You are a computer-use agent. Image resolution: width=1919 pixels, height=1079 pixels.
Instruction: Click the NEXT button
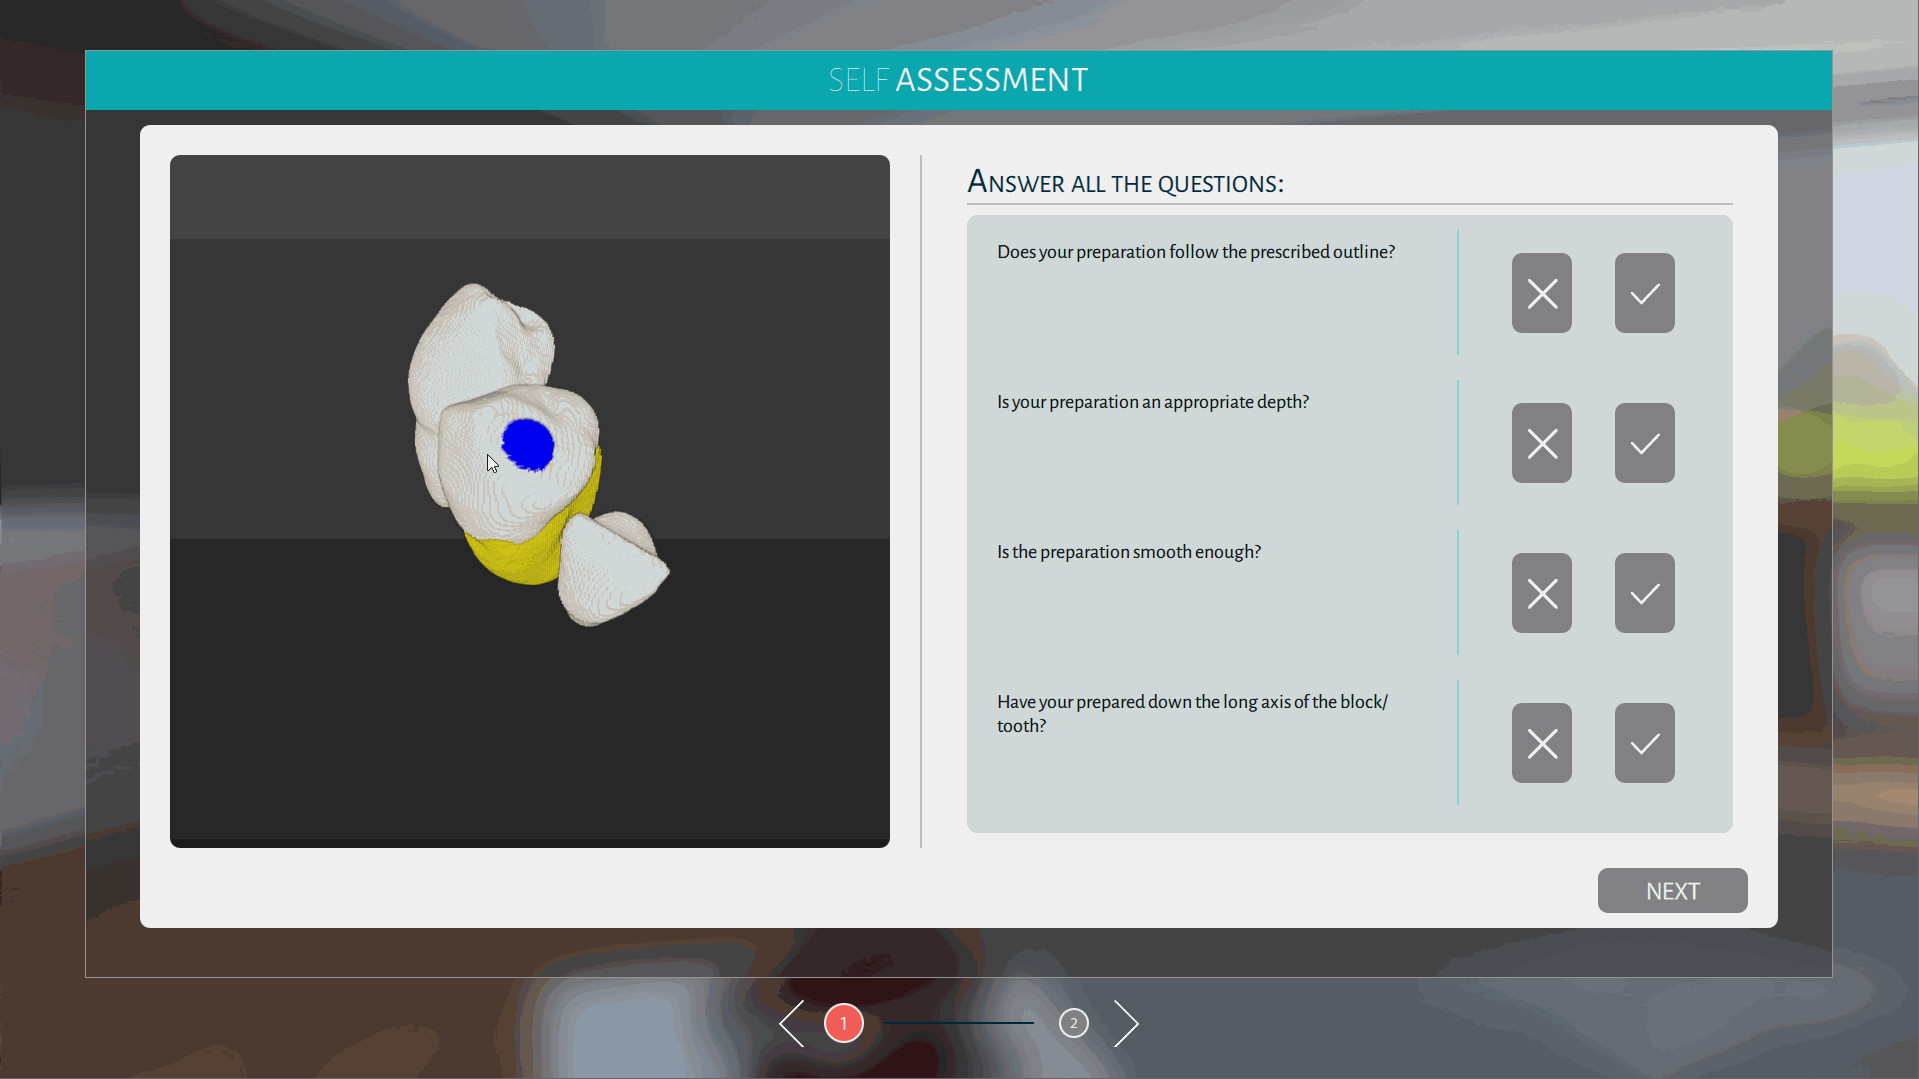pyautogui.click(x=1671, y=890)
